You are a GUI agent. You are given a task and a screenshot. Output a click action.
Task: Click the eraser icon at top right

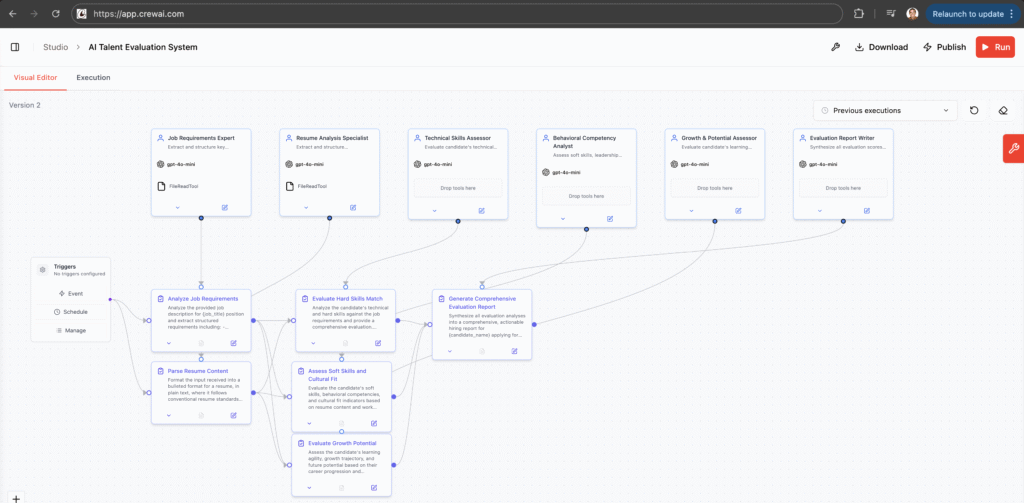click(x=1003, y=110)
